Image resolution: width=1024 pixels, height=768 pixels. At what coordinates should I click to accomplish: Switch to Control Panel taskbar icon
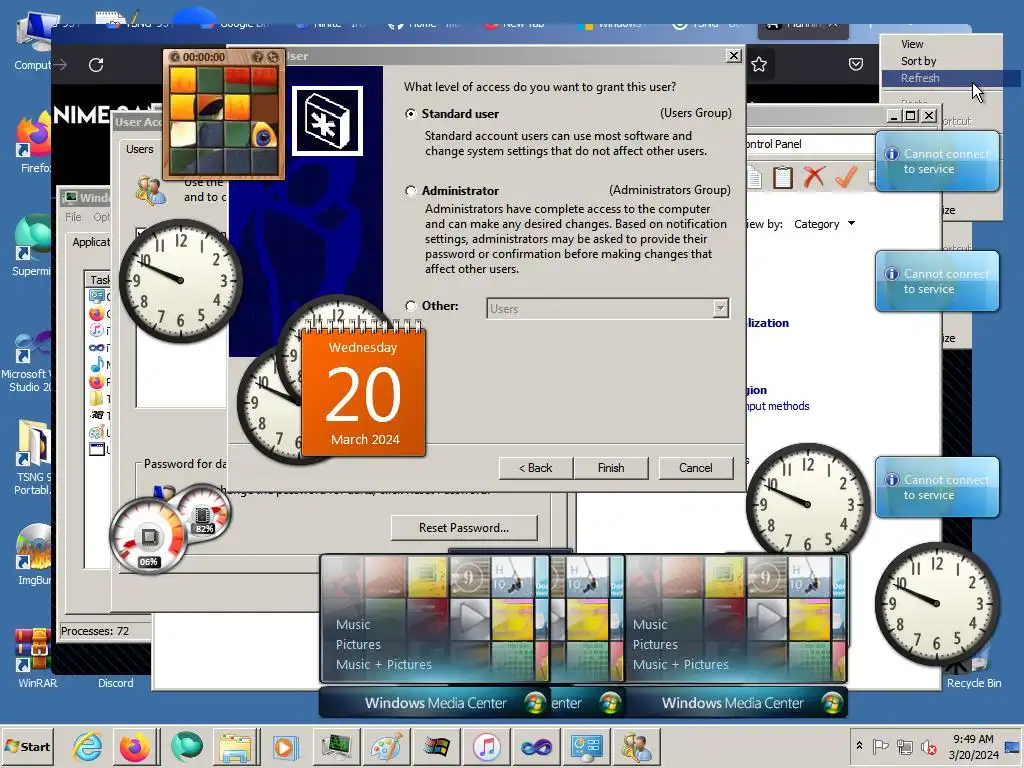tap(586, 746)
